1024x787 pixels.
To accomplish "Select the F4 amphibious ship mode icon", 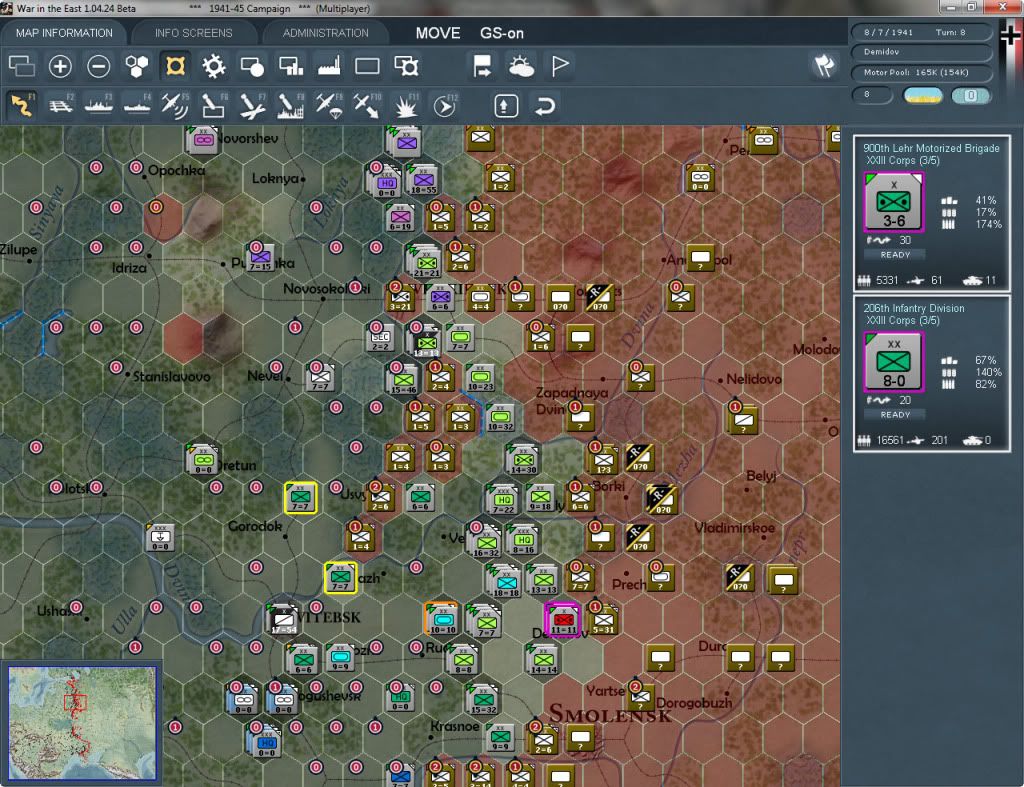I will [x=137, y=105].
